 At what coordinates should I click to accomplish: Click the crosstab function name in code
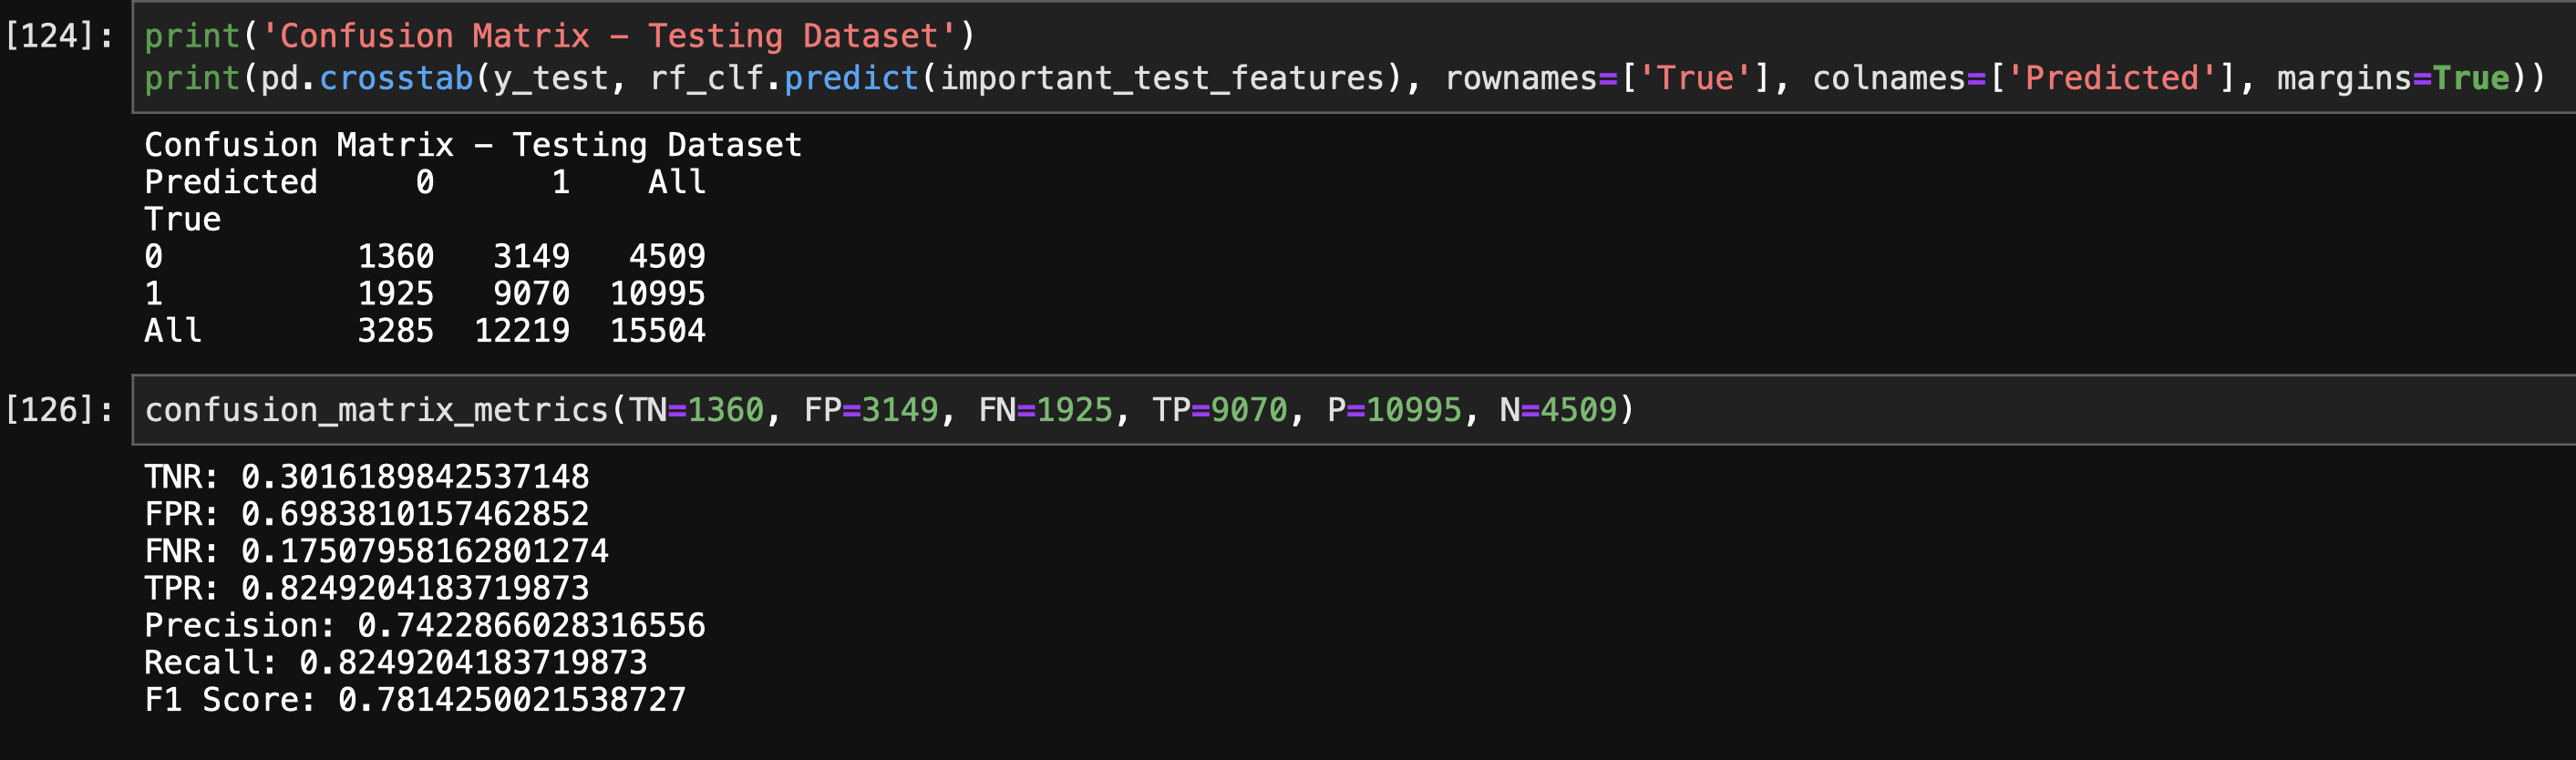[396, 78]
